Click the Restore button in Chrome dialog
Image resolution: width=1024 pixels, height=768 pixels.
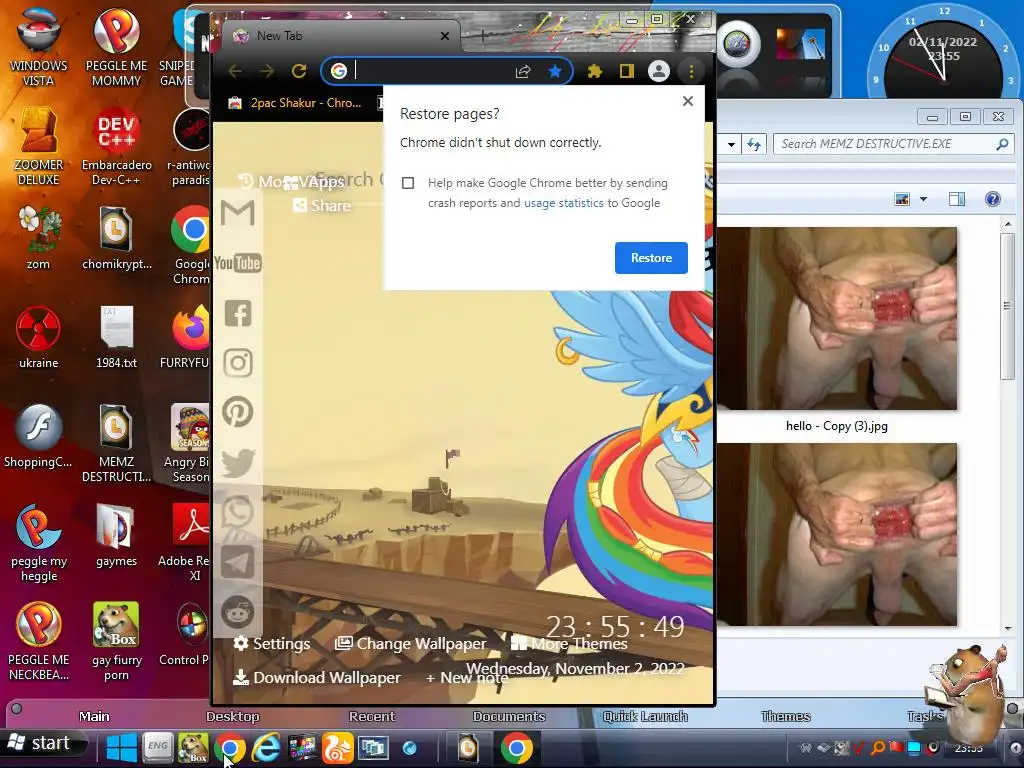coord(651,258)
